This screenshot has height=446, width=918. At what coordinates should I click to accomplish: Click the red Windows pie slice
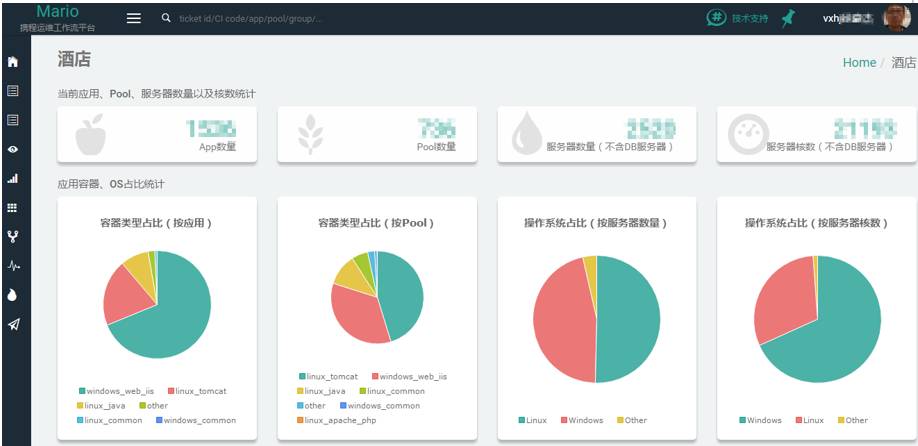click(563, 319)
